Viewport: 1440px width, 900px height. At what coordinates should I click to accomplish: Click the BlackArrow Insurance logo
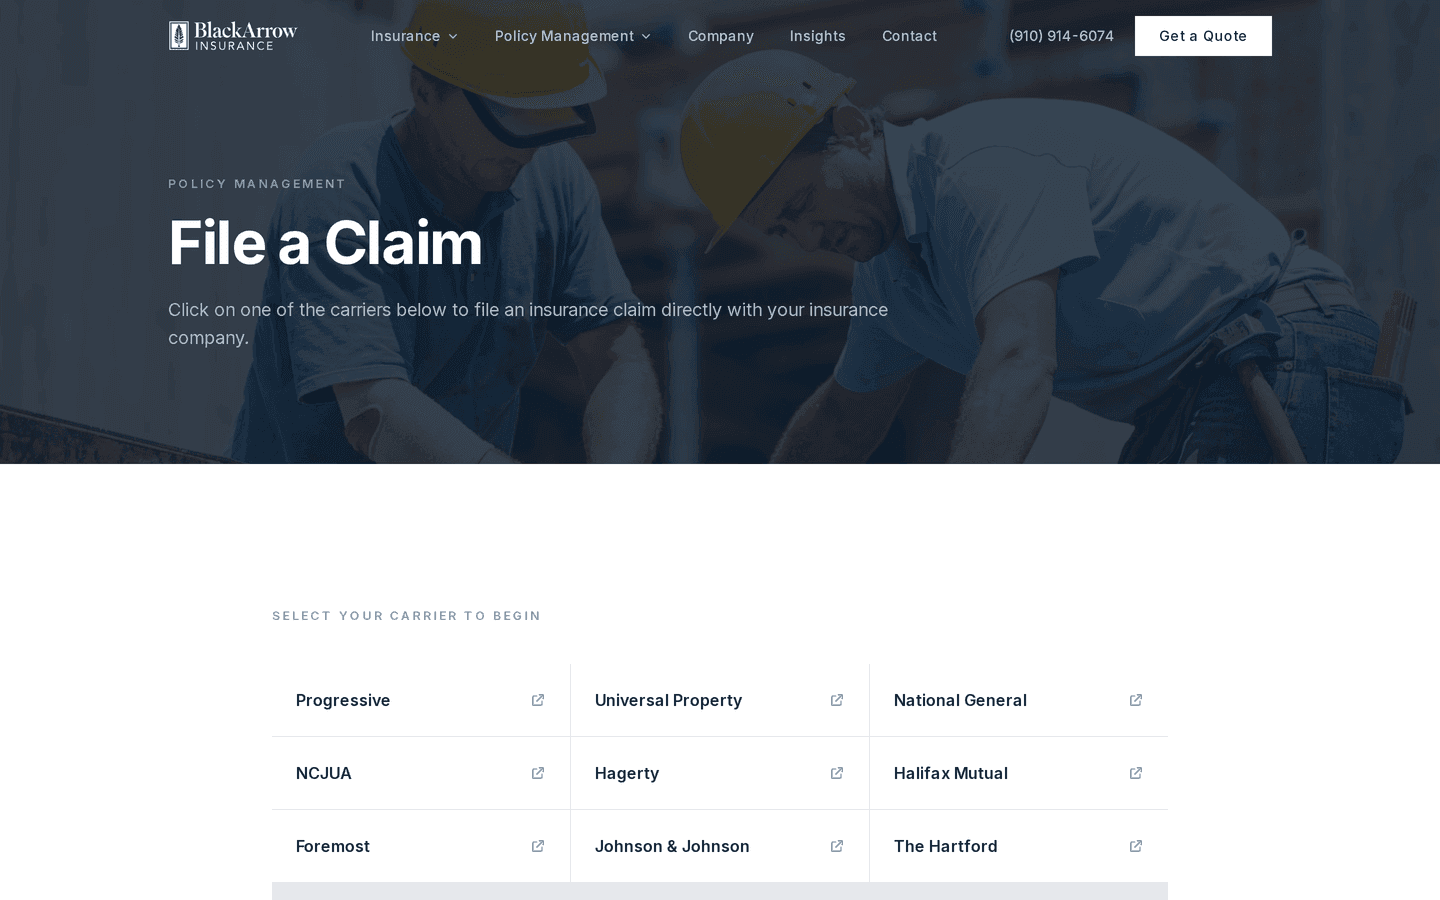(233, 36)
